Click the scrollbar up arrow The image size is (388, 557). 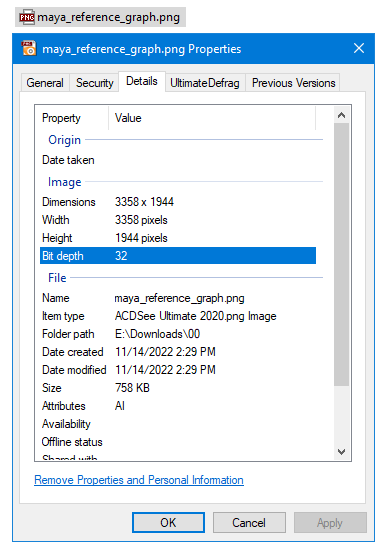(341, 115)
